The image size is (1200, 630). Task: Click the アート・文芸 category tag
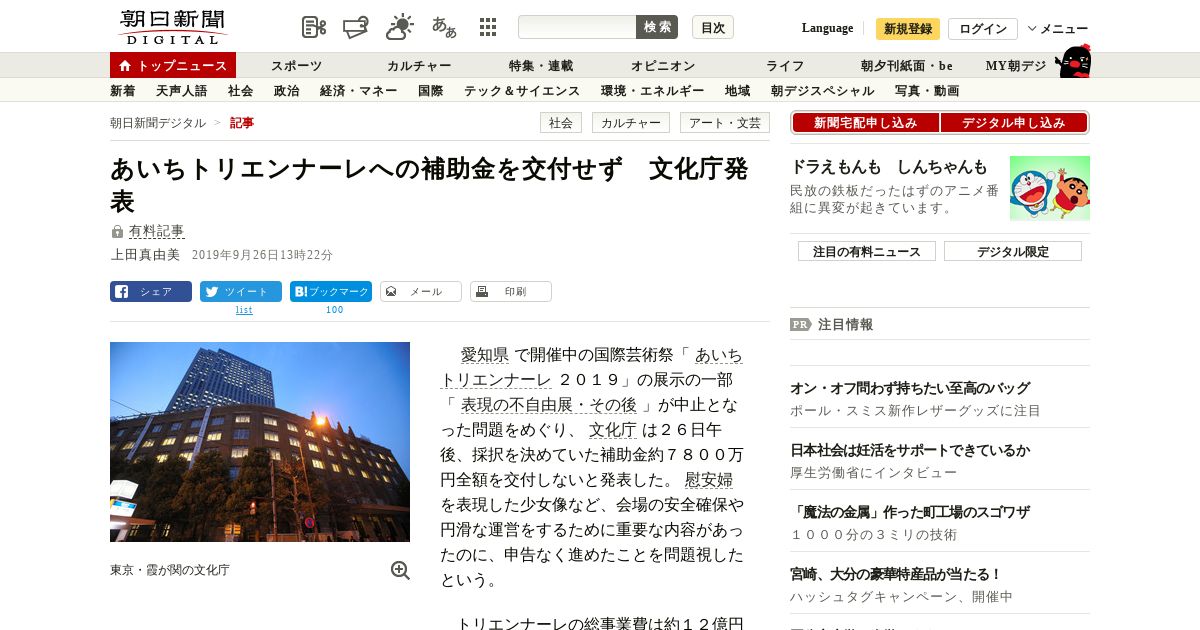pos(725,123)
